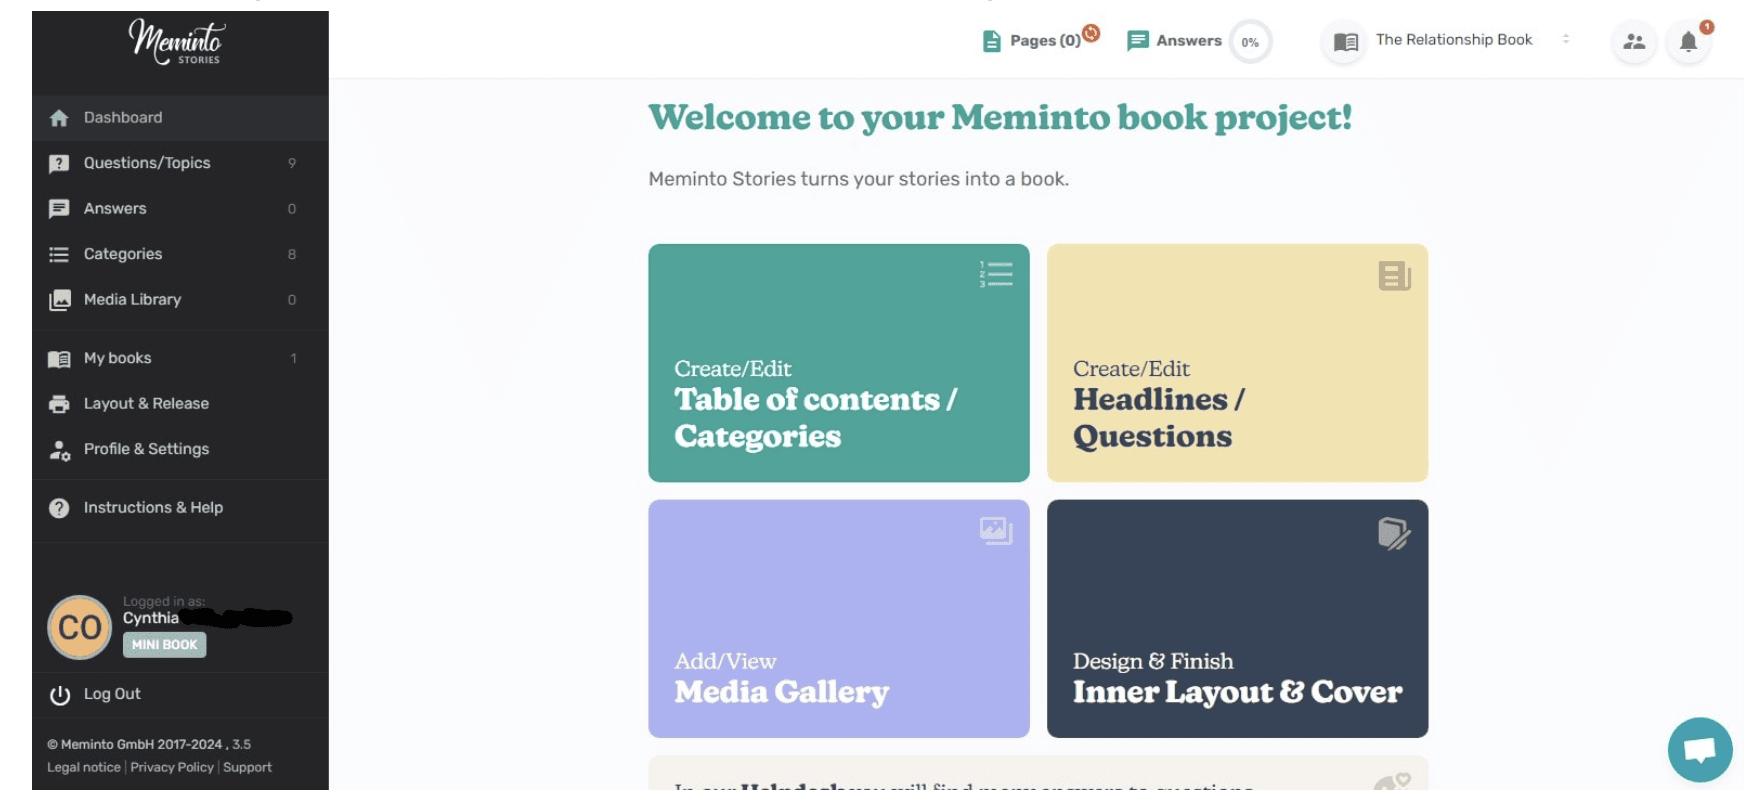Open Table of contents / Categories card
1744x804 pixels.
click(838, 363)
